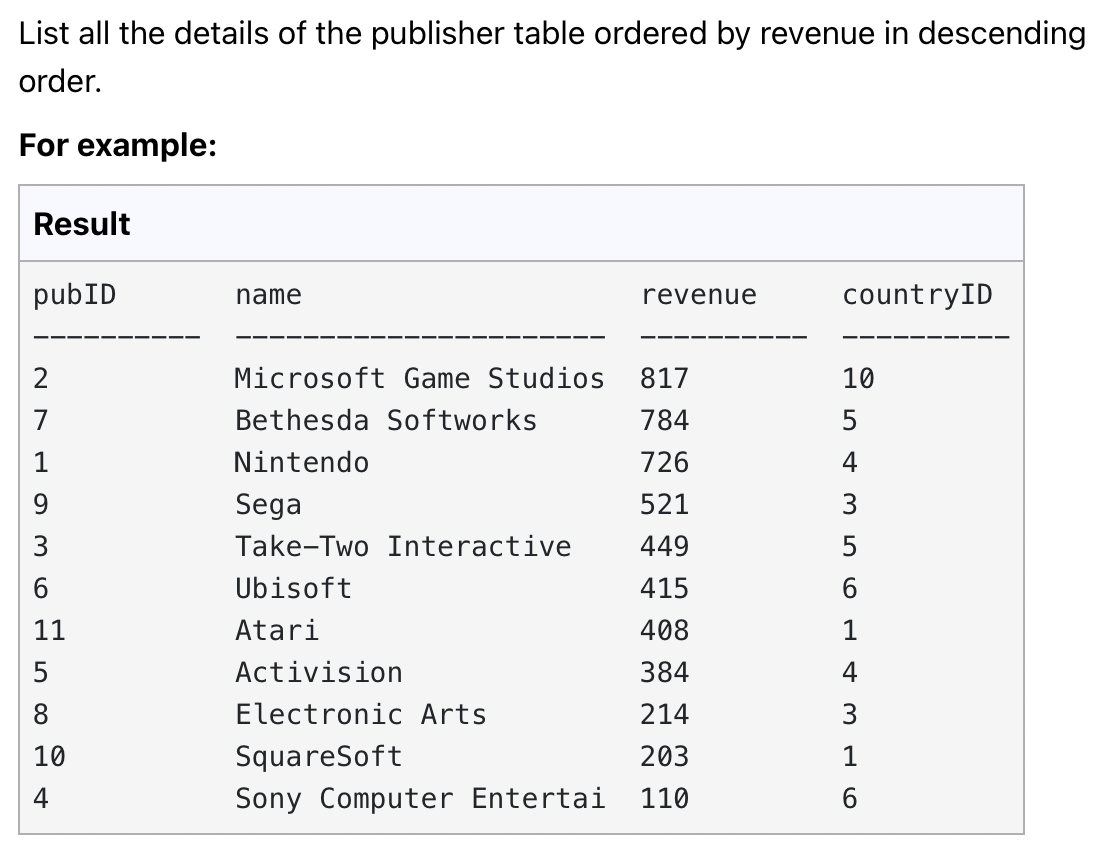Click revenue value 817
Viewport: 1108px width, 868px height.
(x=664, y=378)
